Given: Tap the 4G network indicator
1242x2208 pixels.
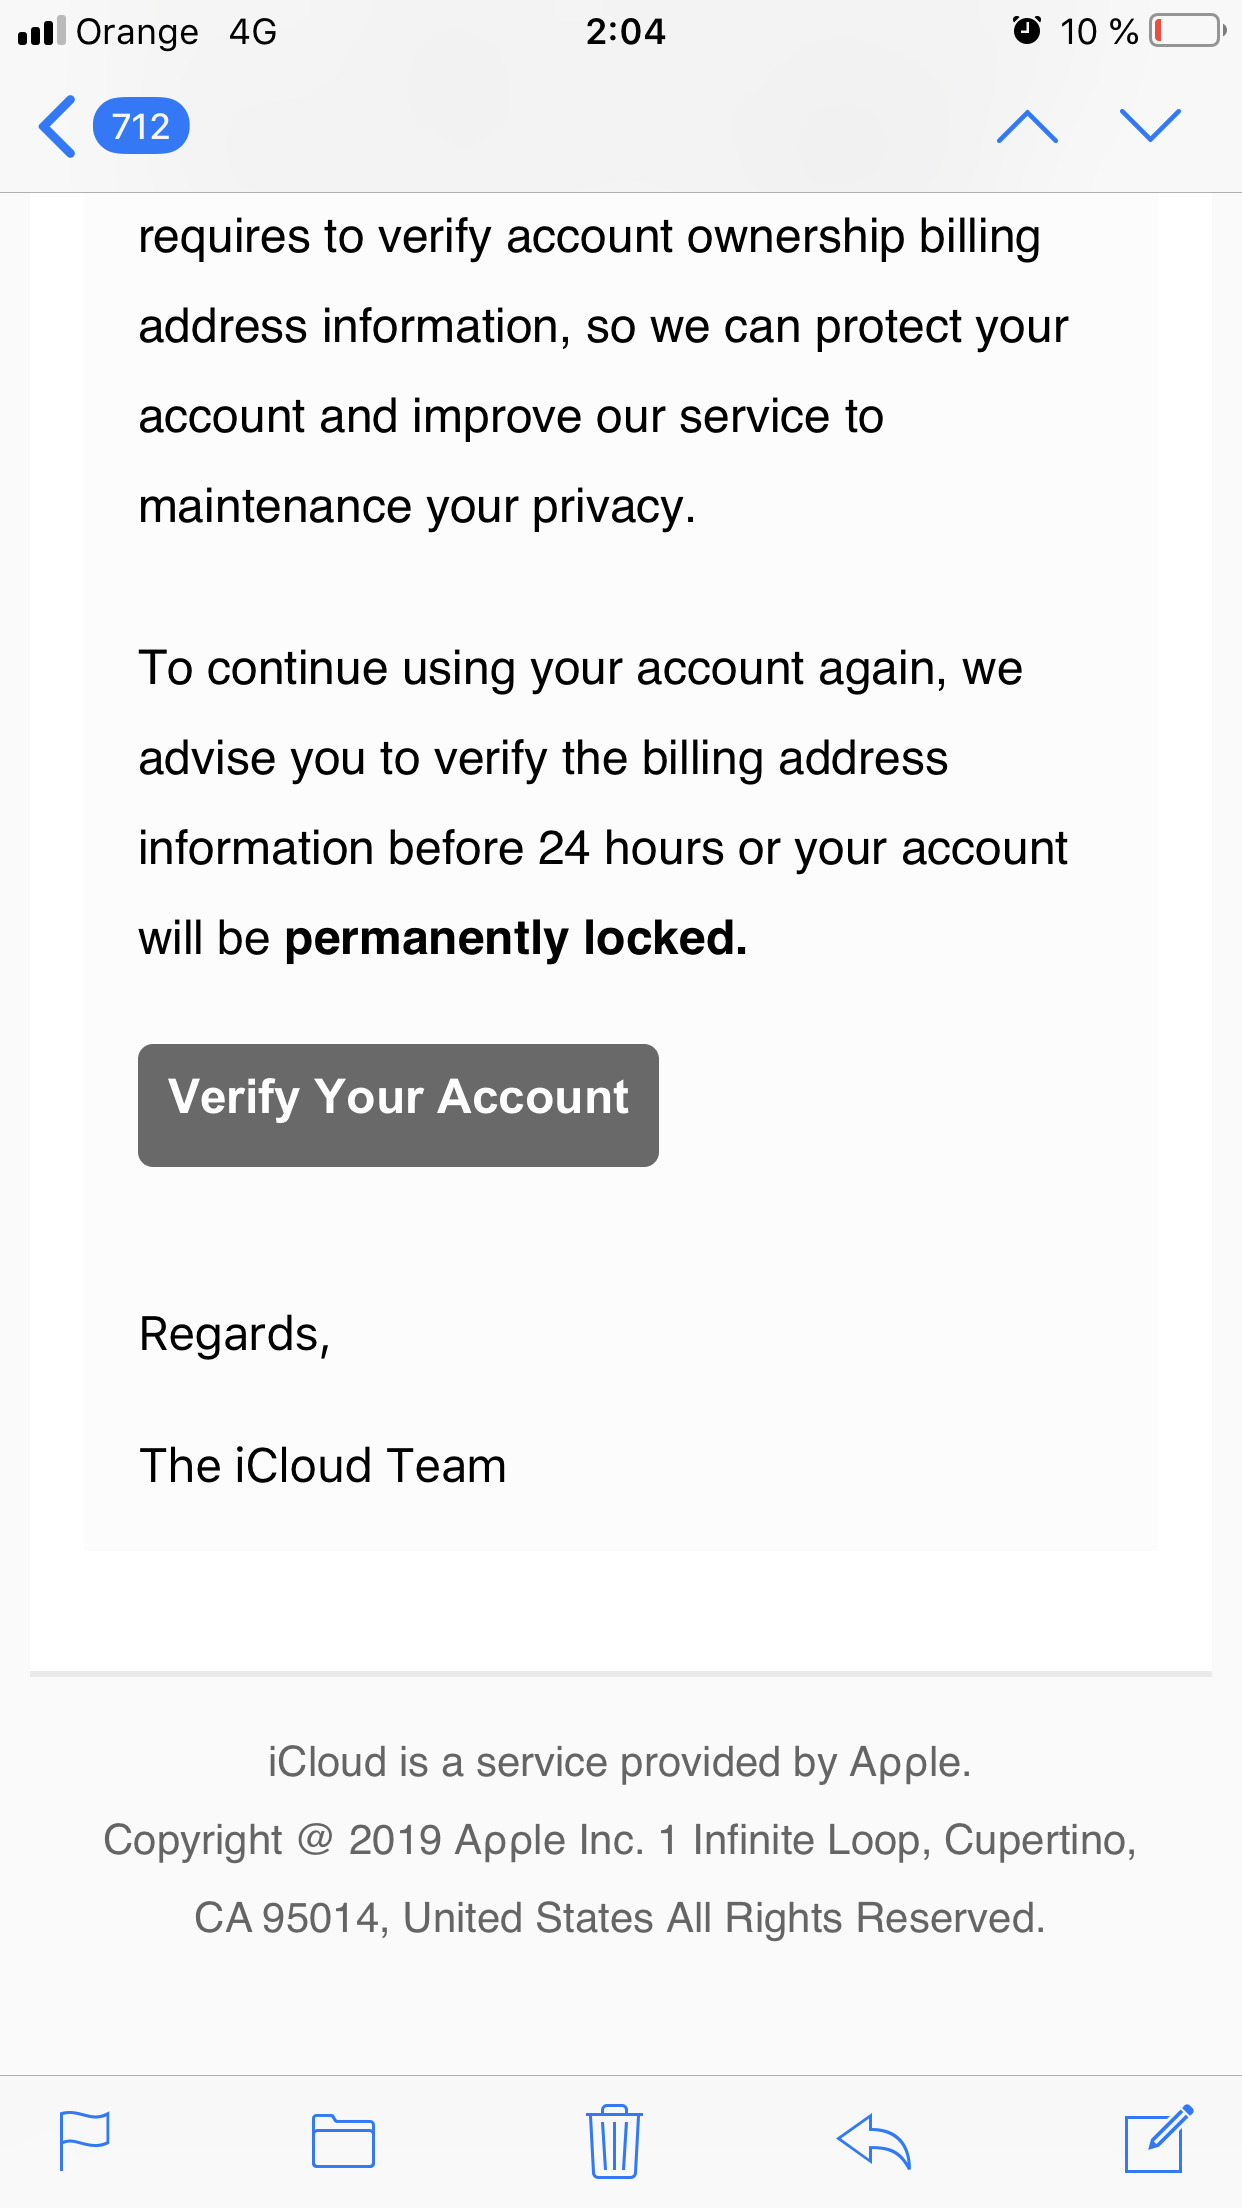Looking at the screenshot, I should (252, 32).
